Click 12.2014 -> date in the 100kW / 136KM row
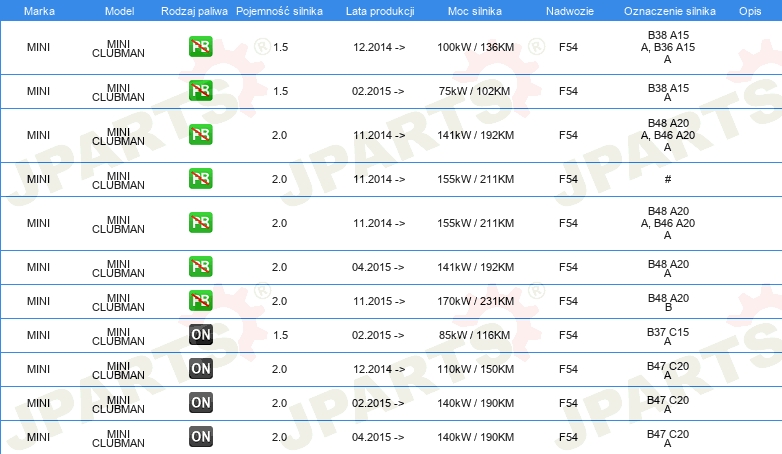The image size is (782, 454). tap(379, 47)
